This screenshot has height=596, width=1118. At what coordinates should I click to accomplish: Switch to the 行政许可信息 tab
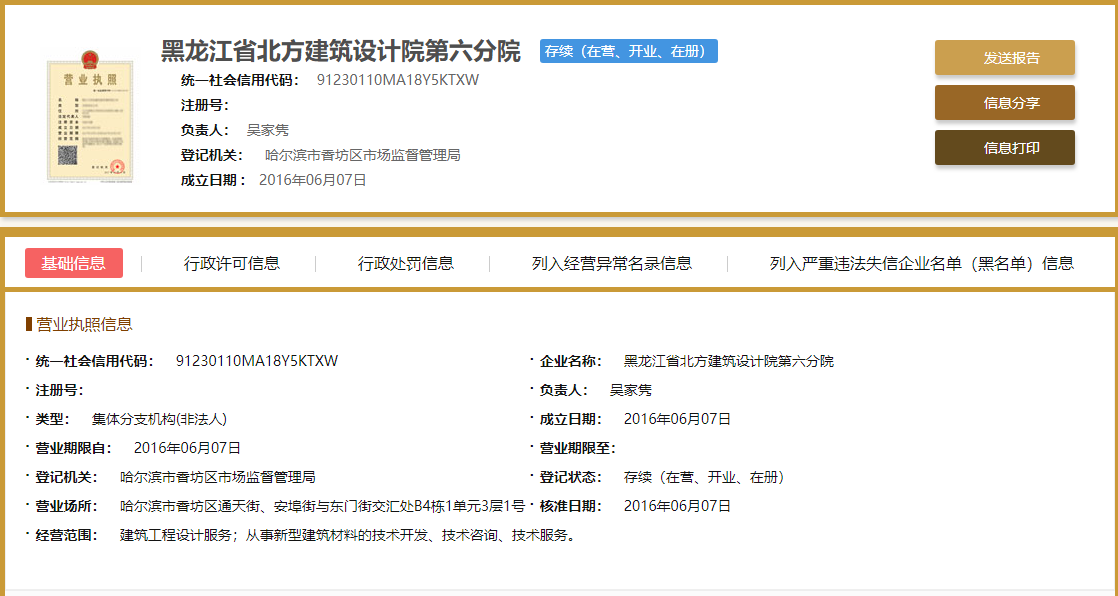(232, 263)
